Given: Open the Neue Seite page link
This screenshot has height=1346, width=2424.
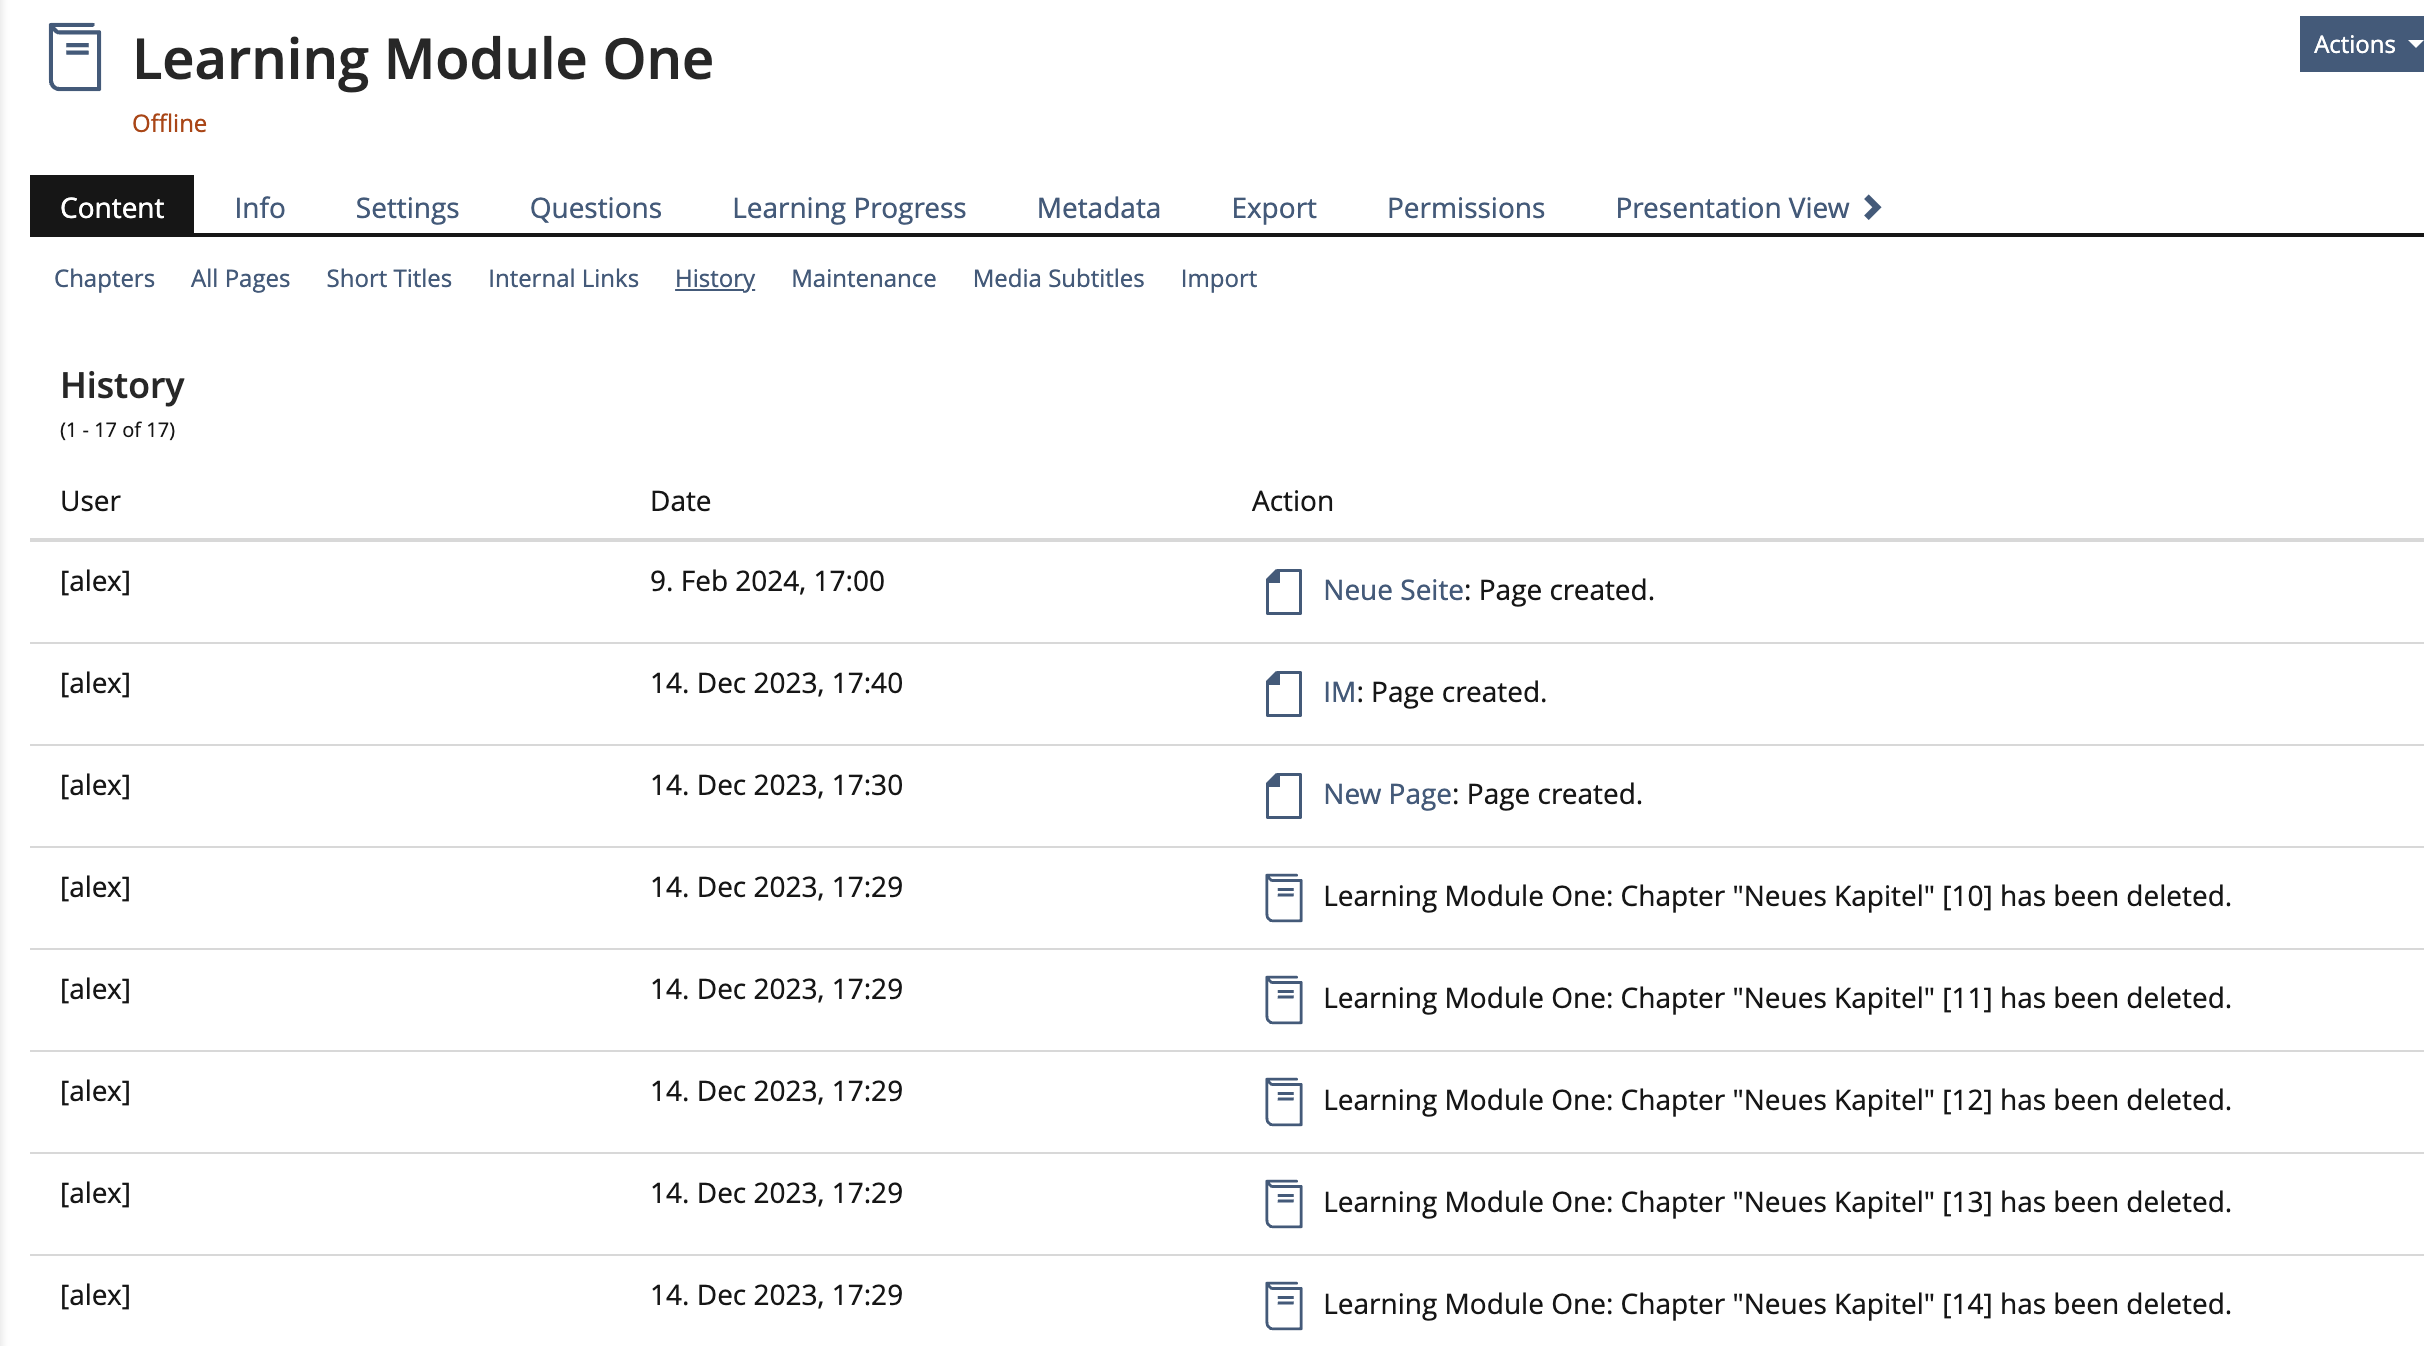Looking at the screenshot, I should (1393, 590).
